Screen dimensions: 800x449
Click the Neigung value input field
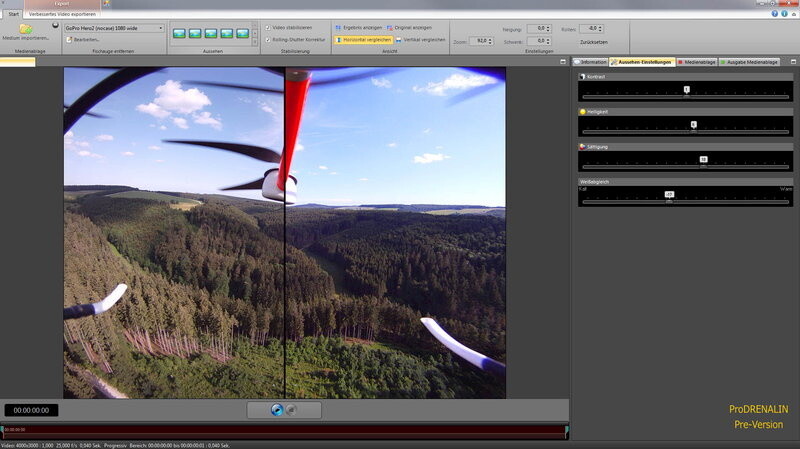pyautogui.click(x=537, y=28)
